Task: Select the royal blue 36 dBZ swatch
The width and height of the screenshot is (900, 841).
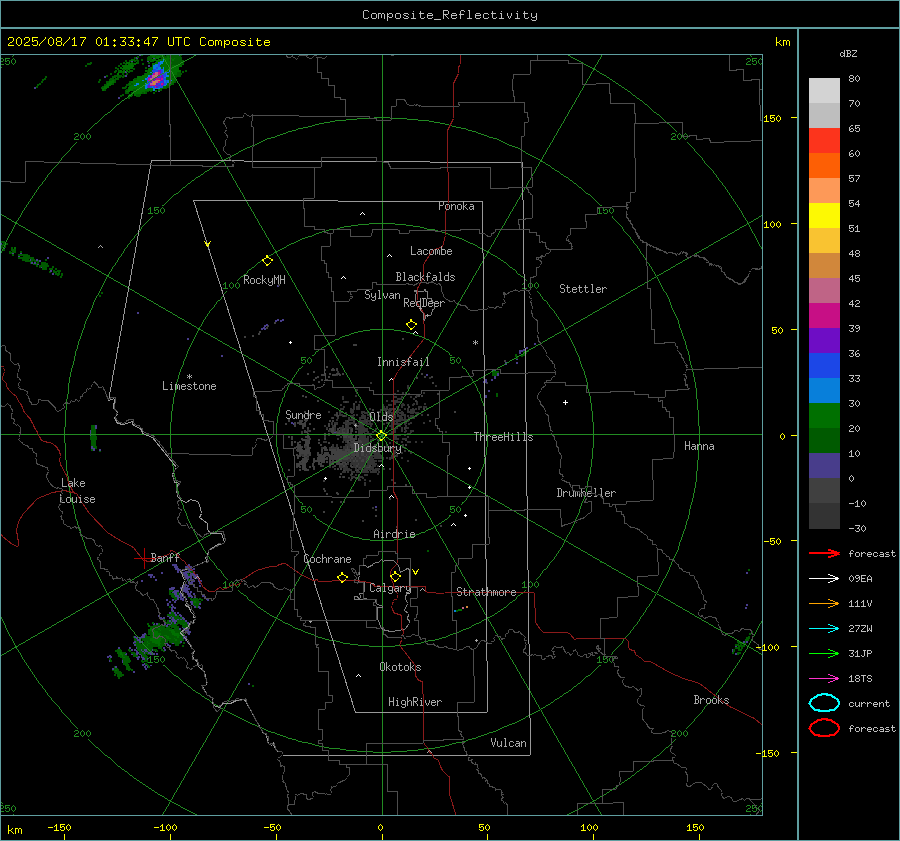Action: point(824,365)
